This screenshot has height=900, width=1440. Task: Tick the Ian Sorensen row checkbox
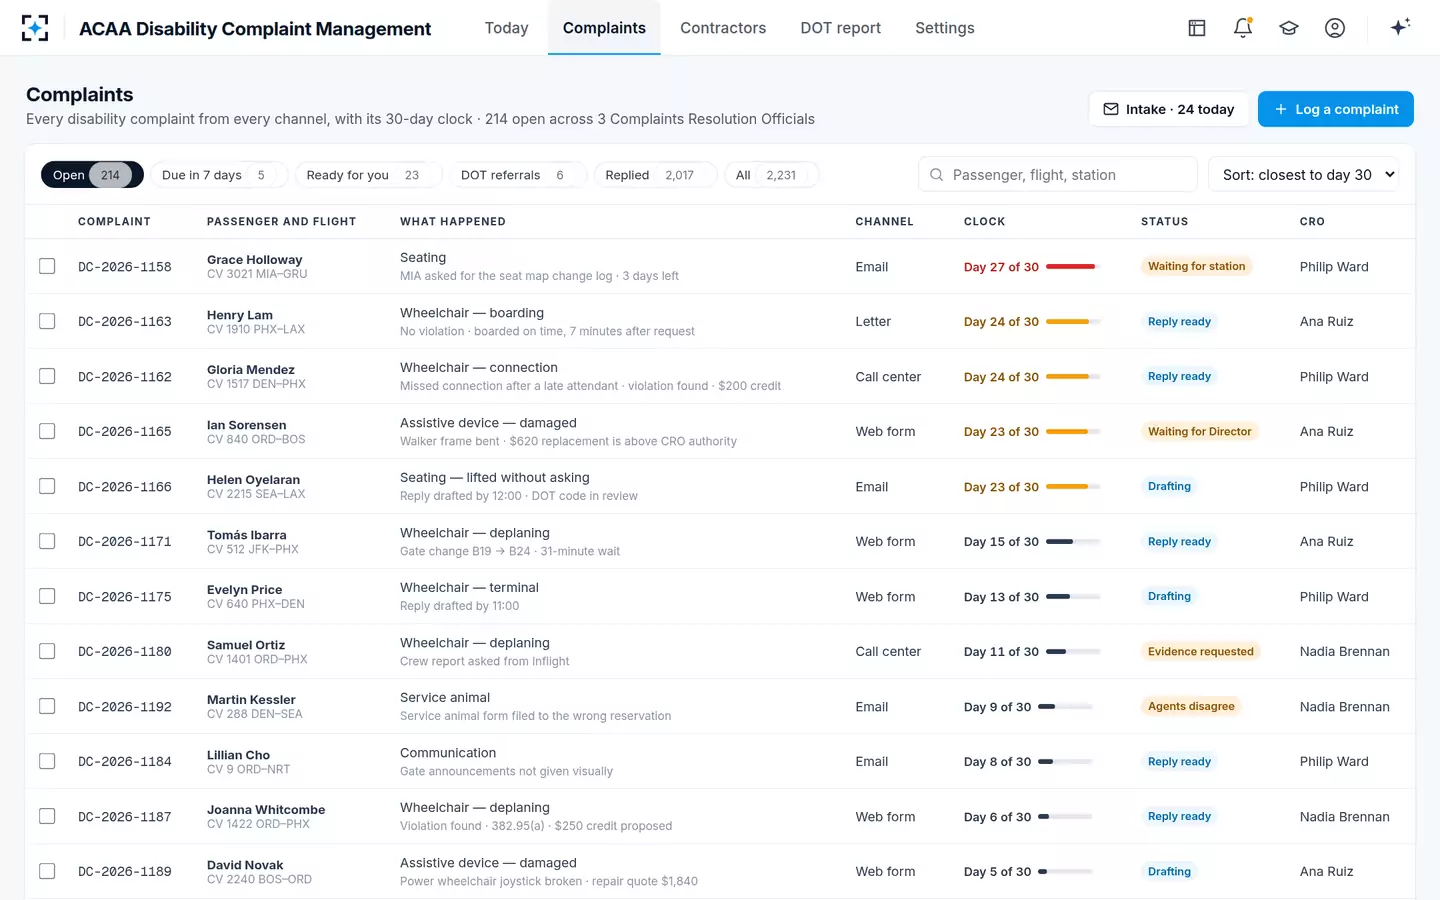tap(47, 431)
